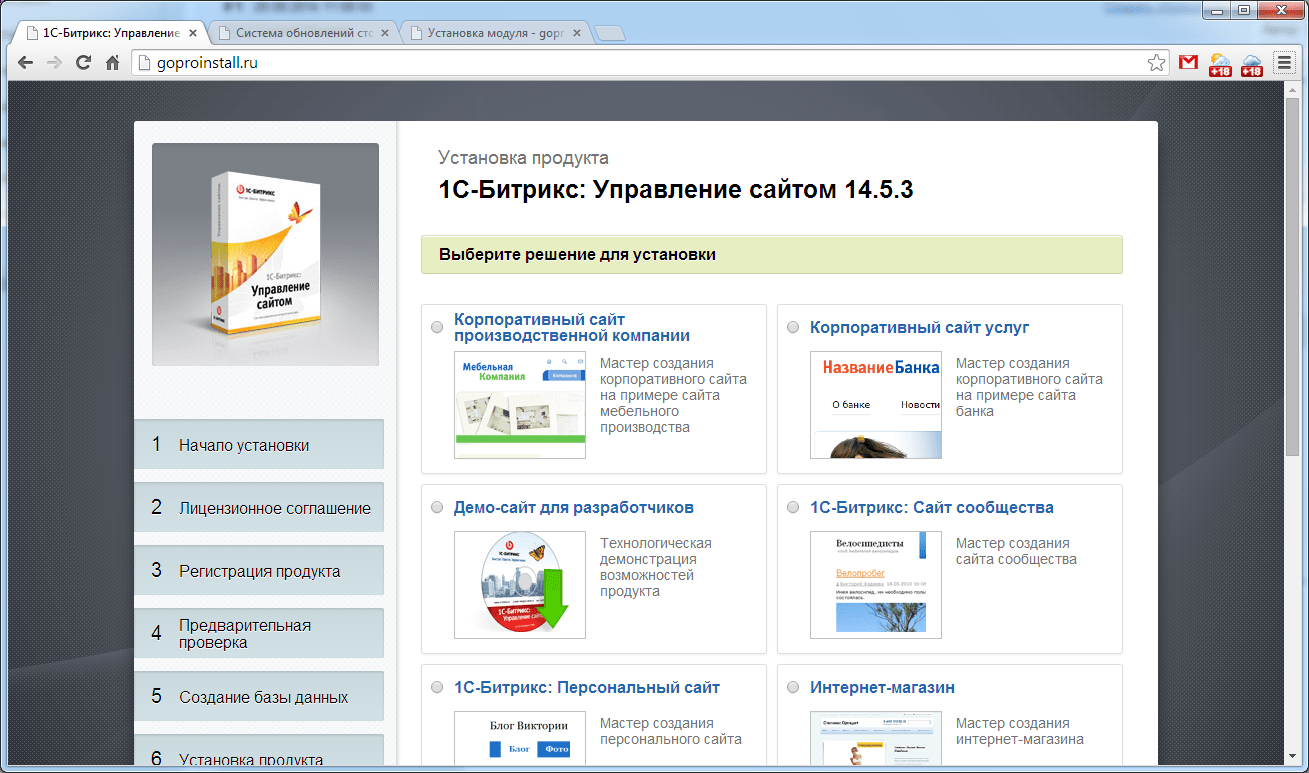The image size is (1309, 773).
Task: Click Велосипедисты community site thumbnail
Action: [876, 585]
